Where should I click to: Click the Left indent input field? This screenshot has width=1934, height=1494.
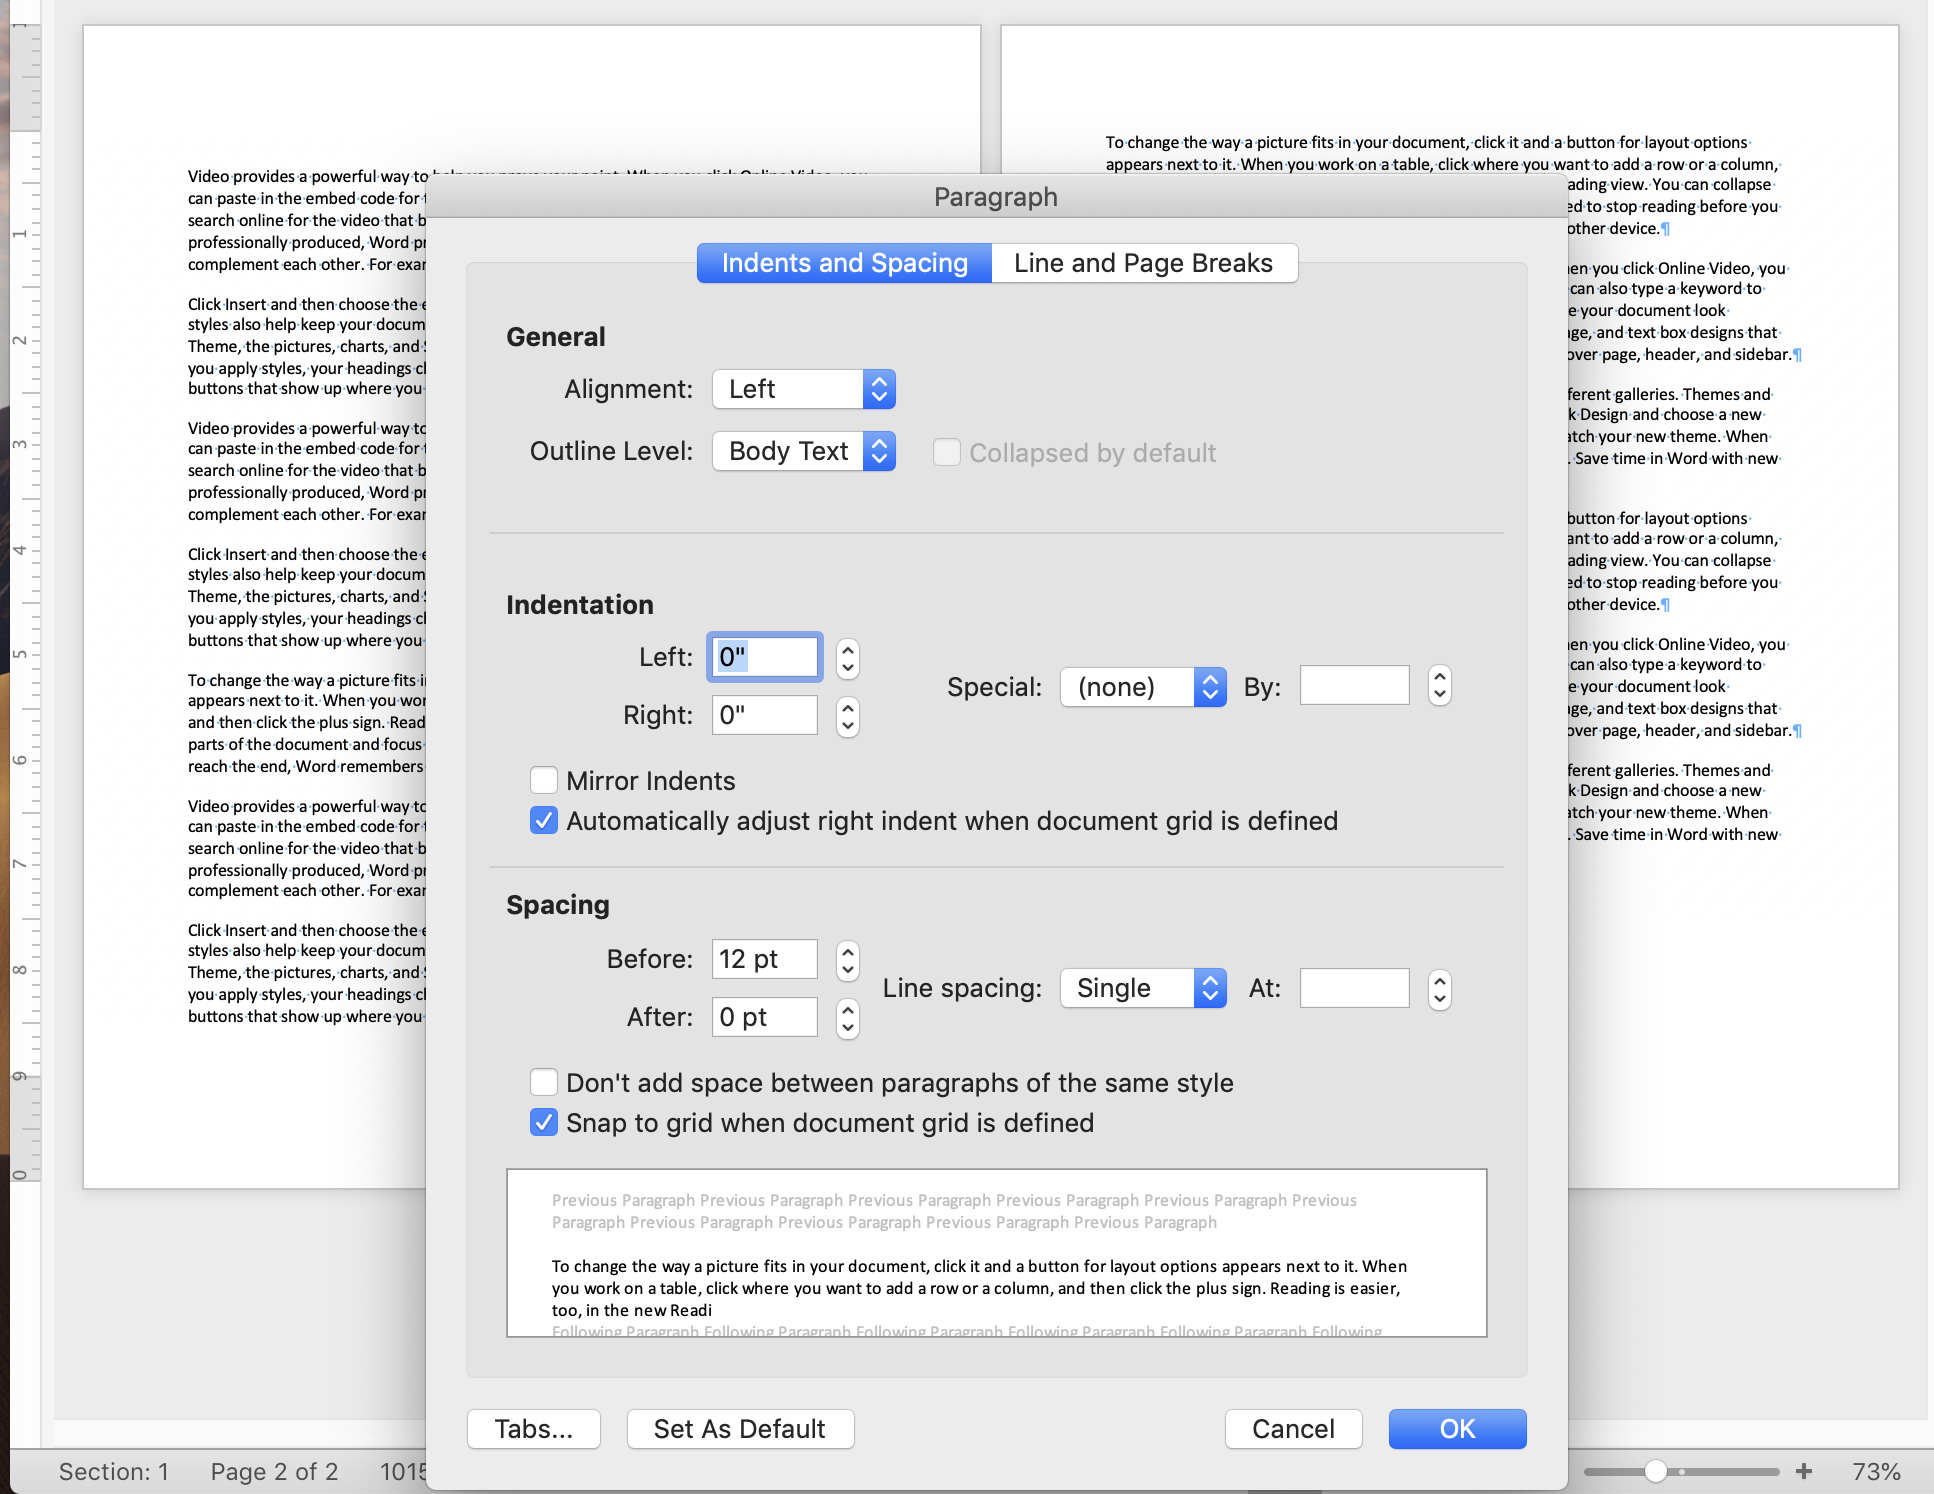[x=765, y=656]
